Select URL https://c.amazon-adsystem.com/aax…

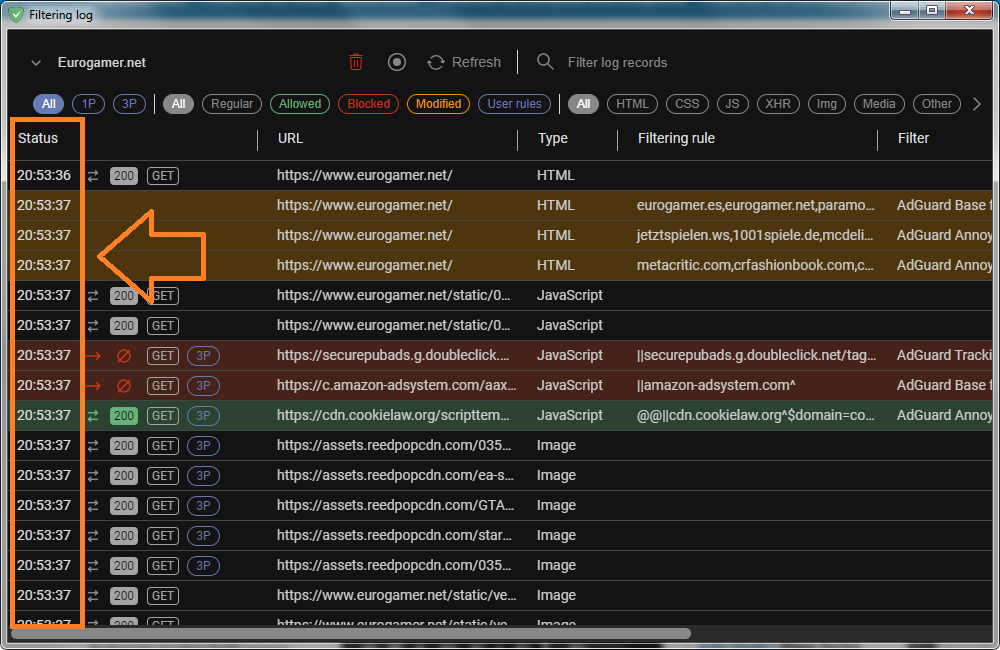(397, 385)
